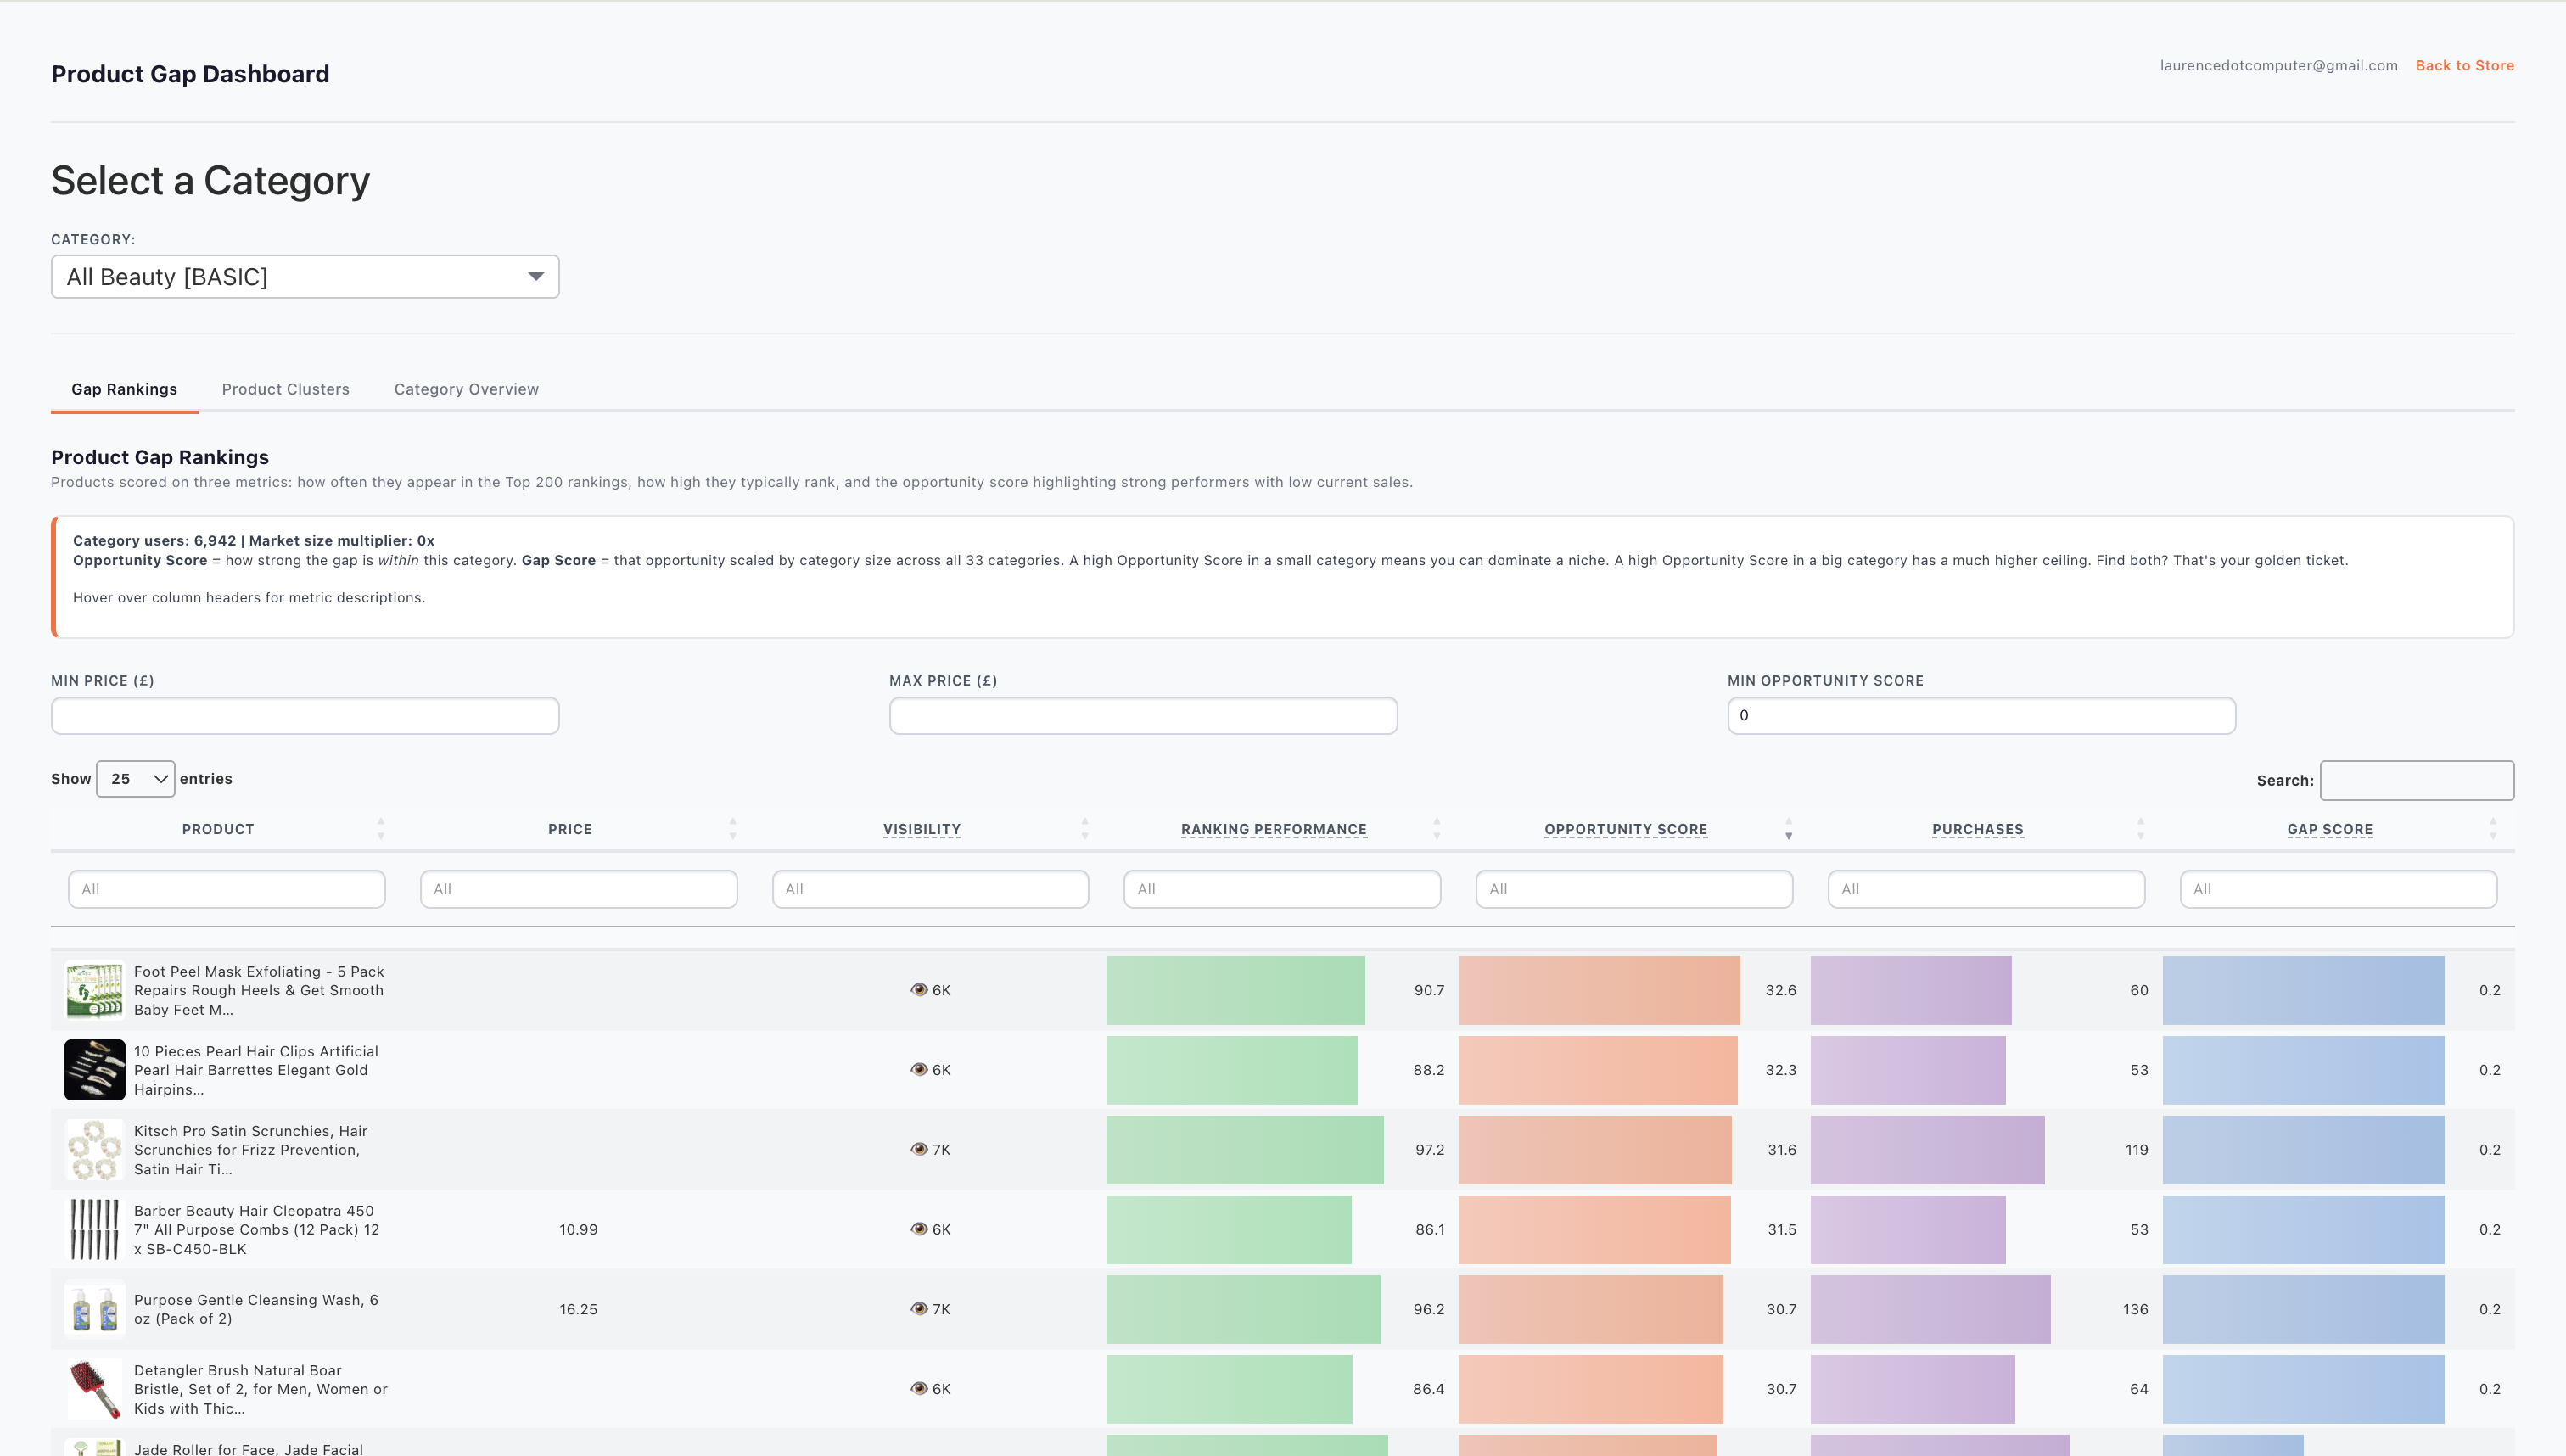Open the Show 25 entries dropdown
Viewport: 2566px width, 1456px height.
[x=135, y=778]
